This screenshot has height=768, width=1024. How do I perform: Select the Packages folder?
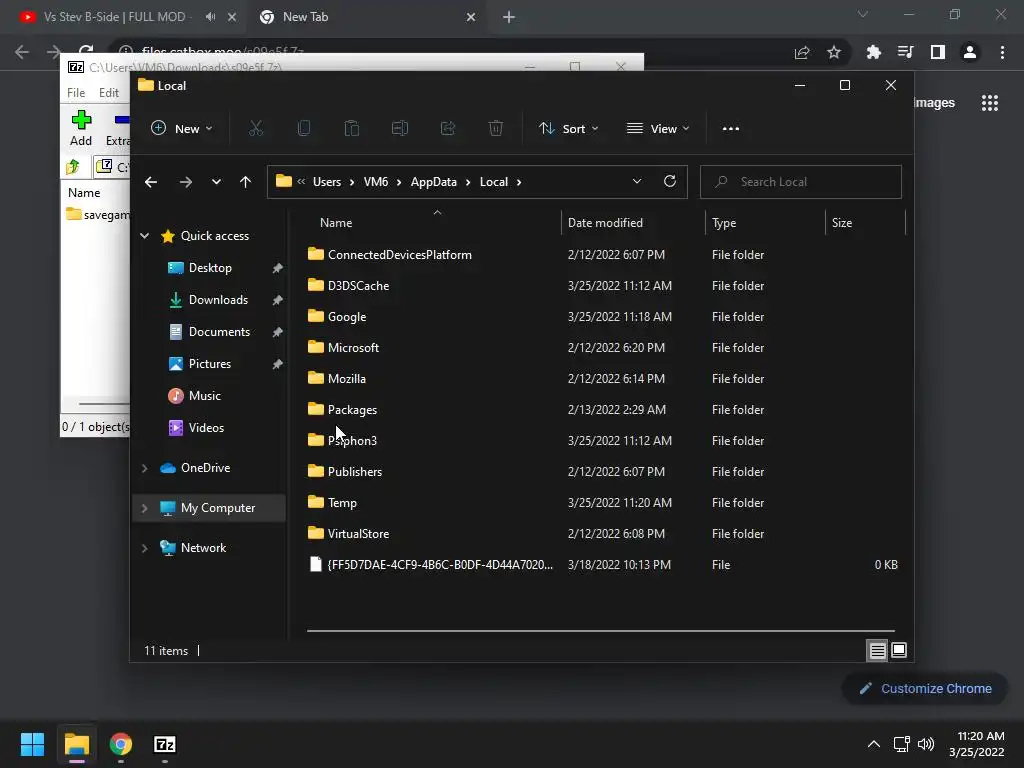click(352, 409)
